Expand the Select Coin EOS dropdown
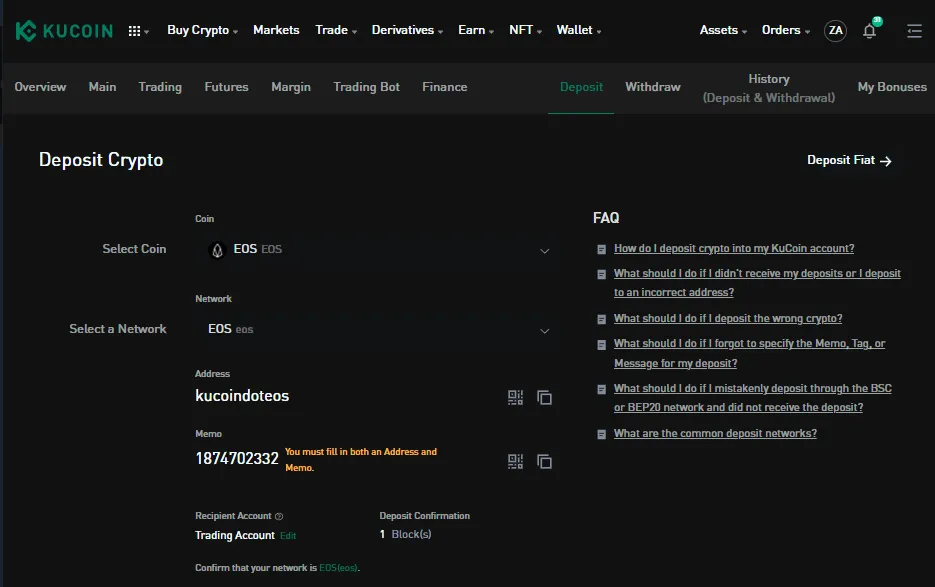 pyautogui.click(x=379, y=250)
